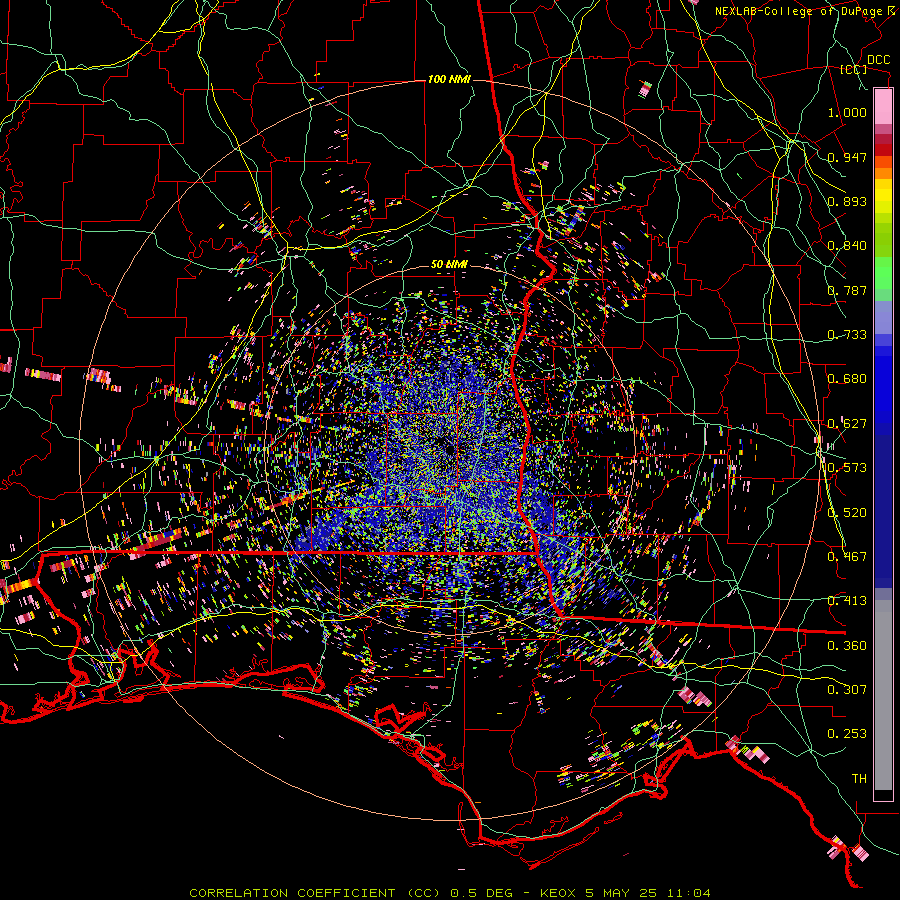Click the bright green segment of the color bar
The height and width of the screenshot is (900, 900).
[x=883, y=273]
